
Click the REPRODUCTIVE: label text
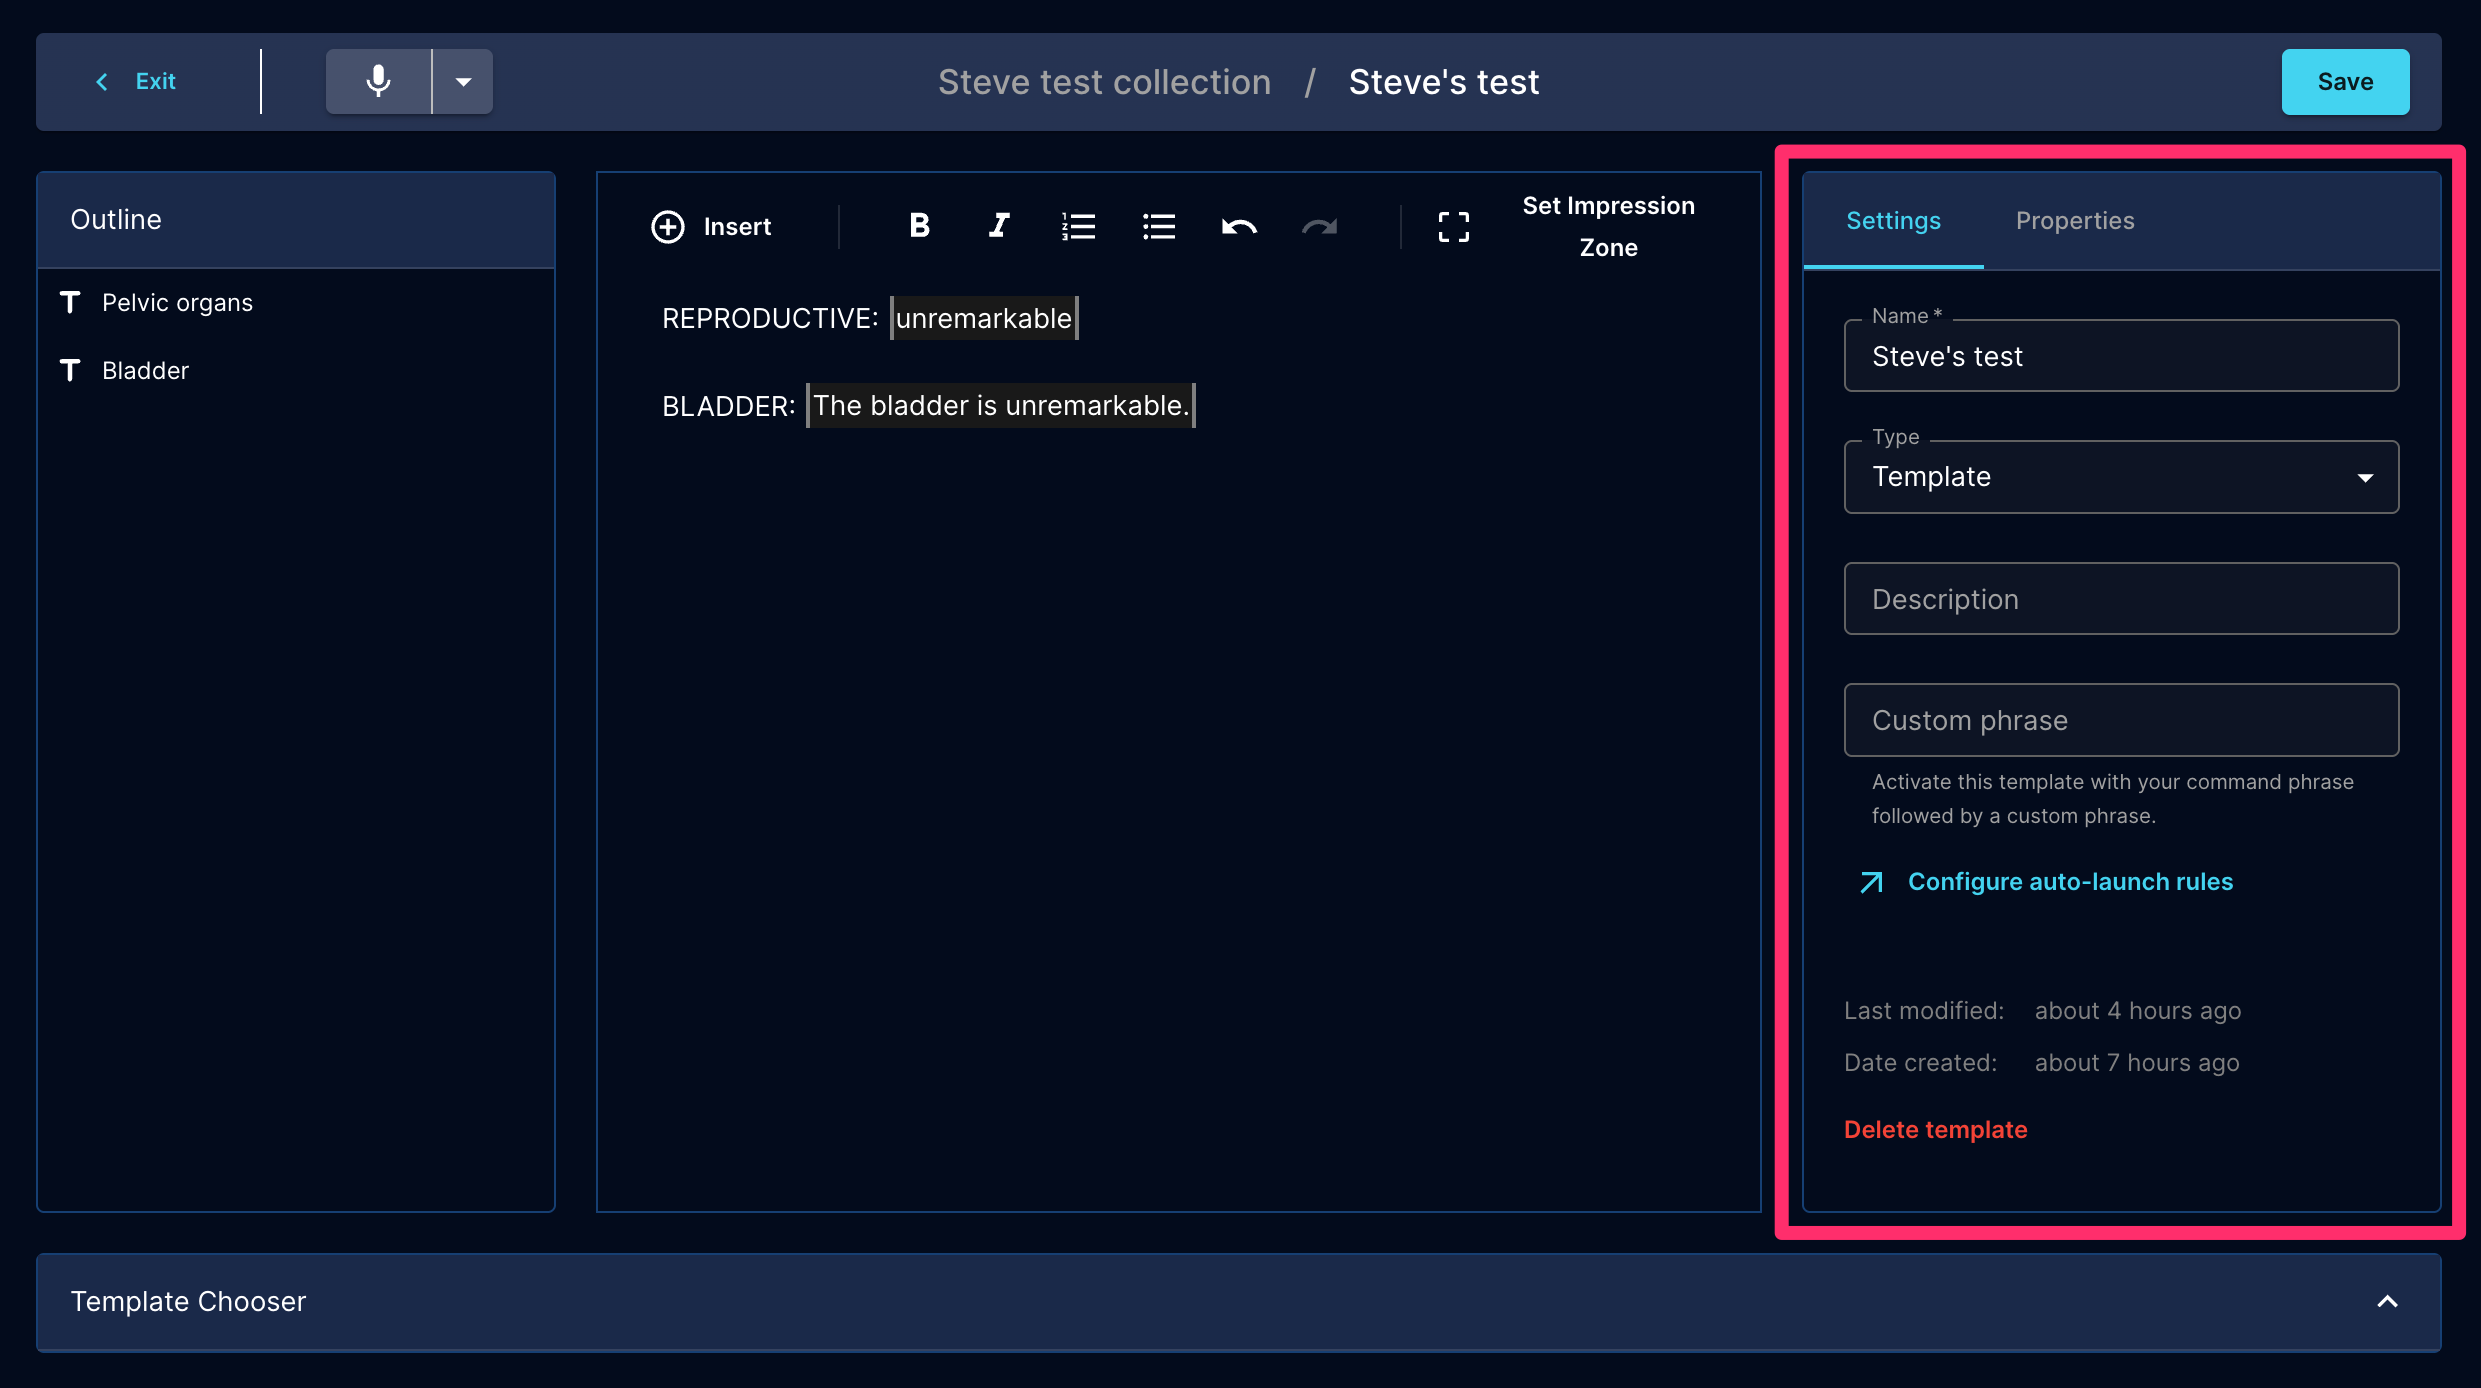click(770, 318)
